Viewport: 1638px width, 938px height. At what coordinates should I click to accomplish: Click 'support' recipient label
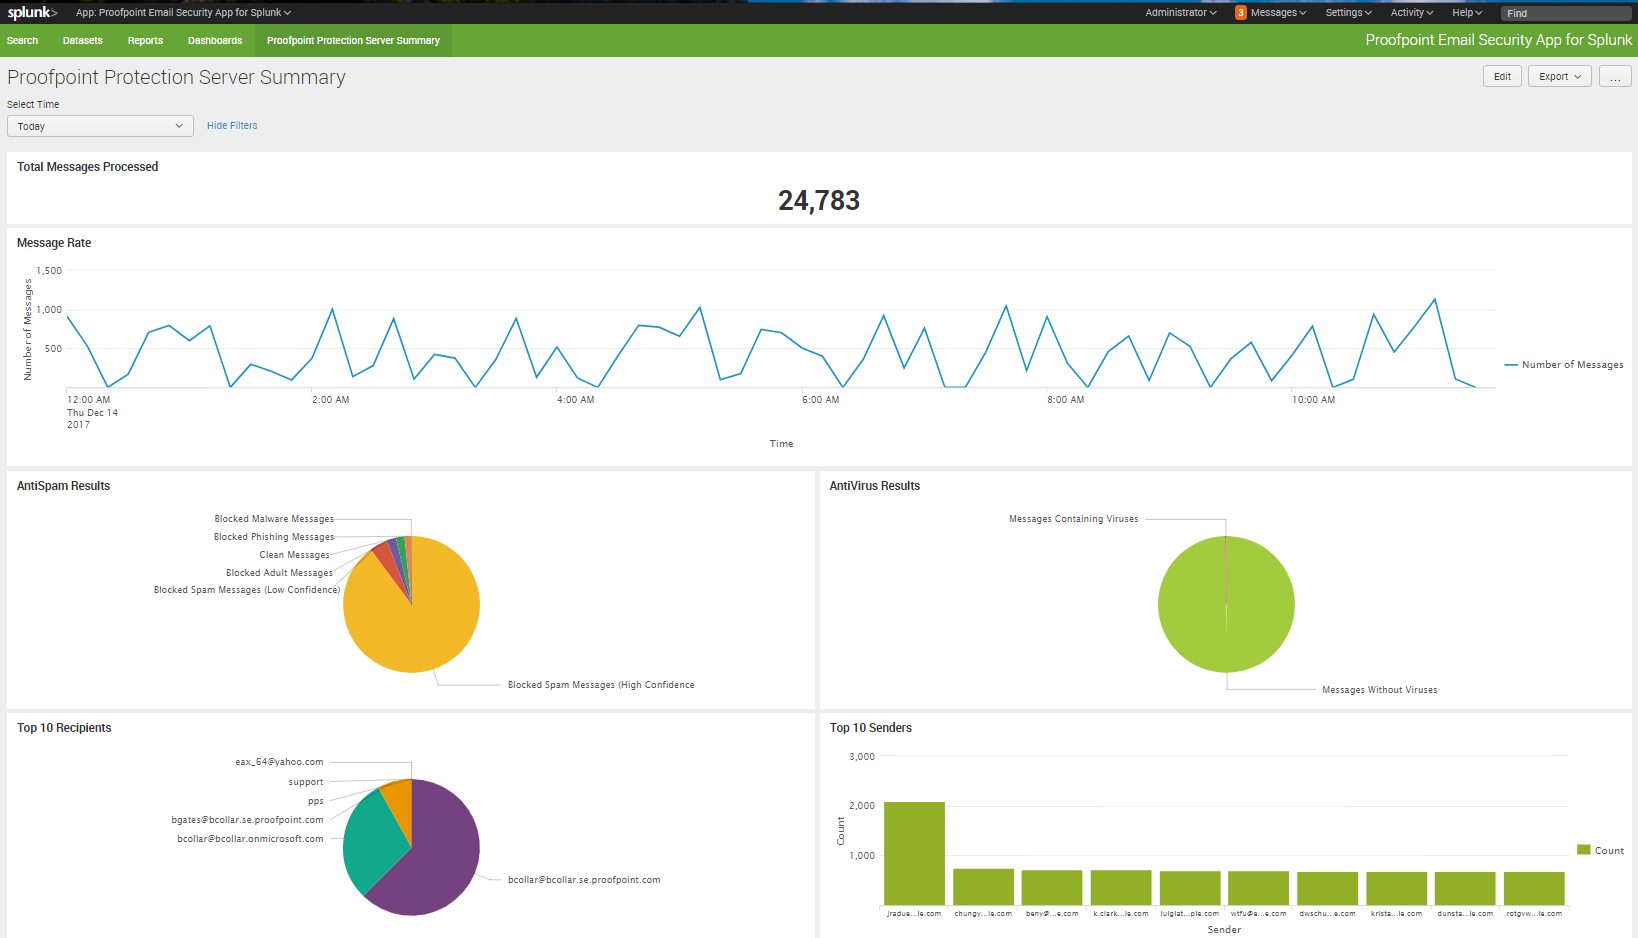(306, 782)
